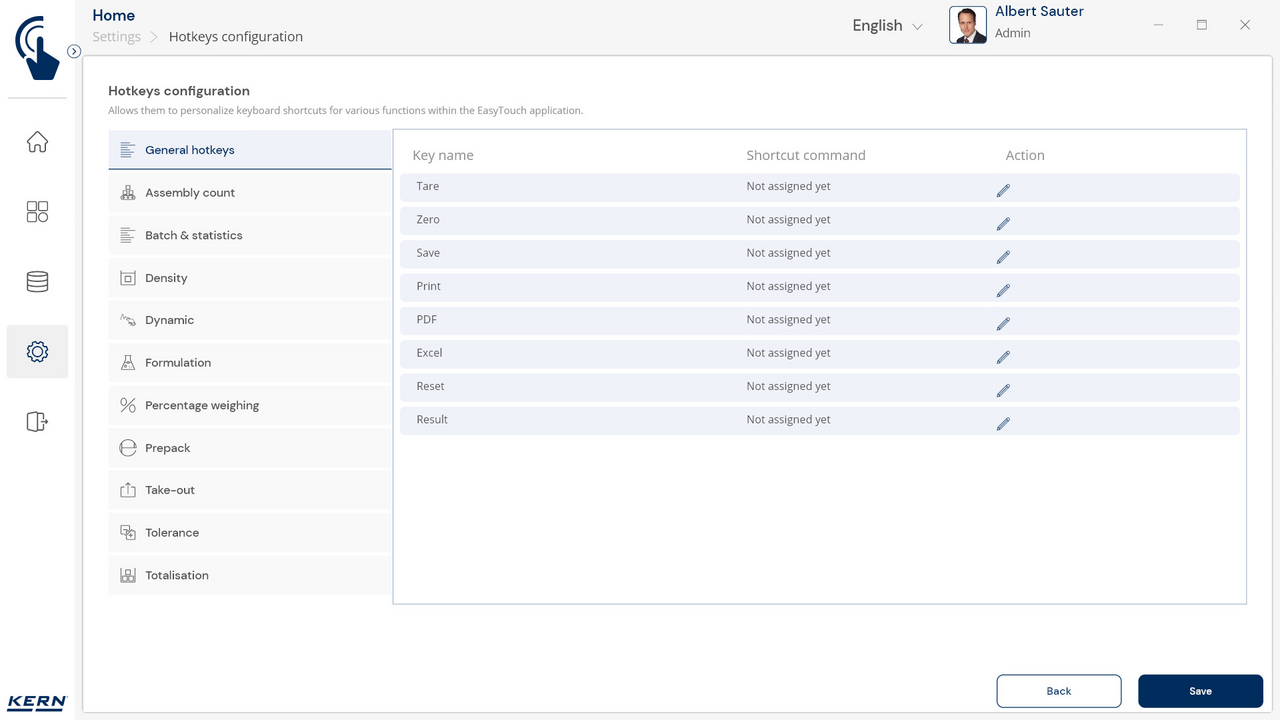The height and width of the screenshot is (720, 1280).
Task: Open the applications grid icon in the sidebar
Action: coord(37,212)
